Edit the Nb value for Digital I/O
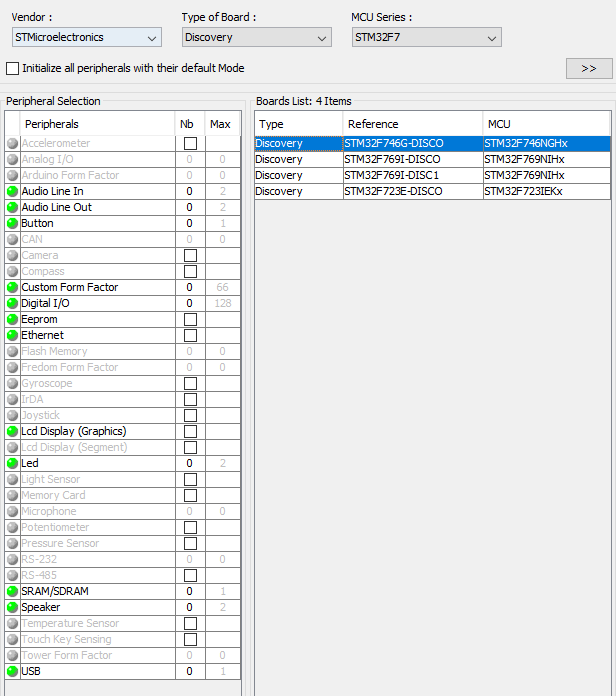Image resolution: width=616 pixels, height=696 pixels. (x=190, y=303)
